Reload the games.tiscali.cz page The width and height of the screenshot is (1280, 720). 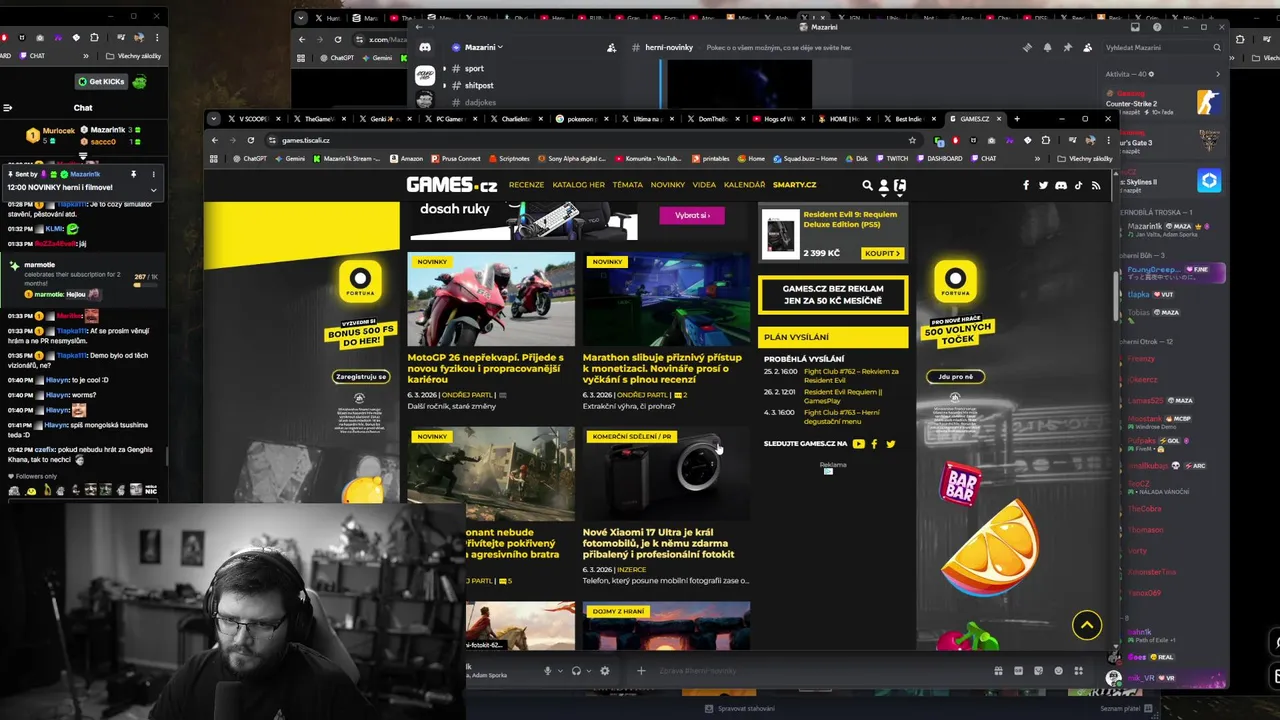coord(250,140)
